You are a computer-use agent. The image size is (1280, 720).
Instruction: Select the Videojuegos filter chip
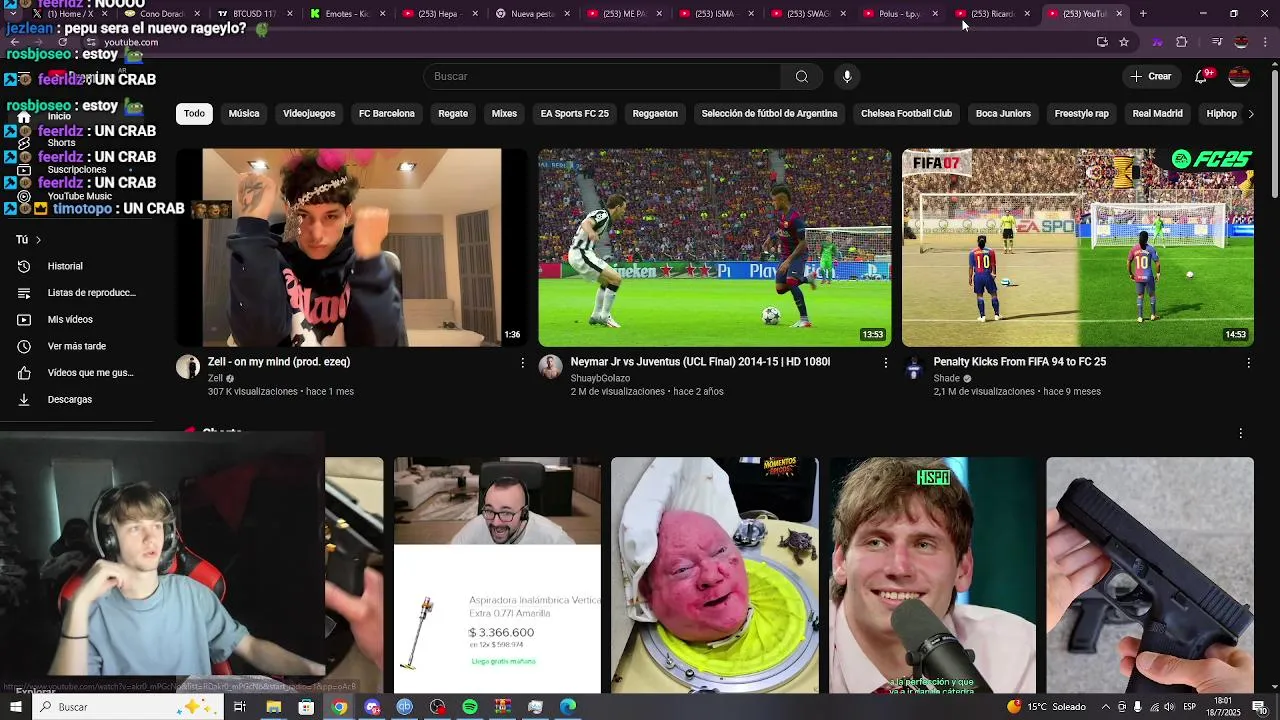[309, 114]
